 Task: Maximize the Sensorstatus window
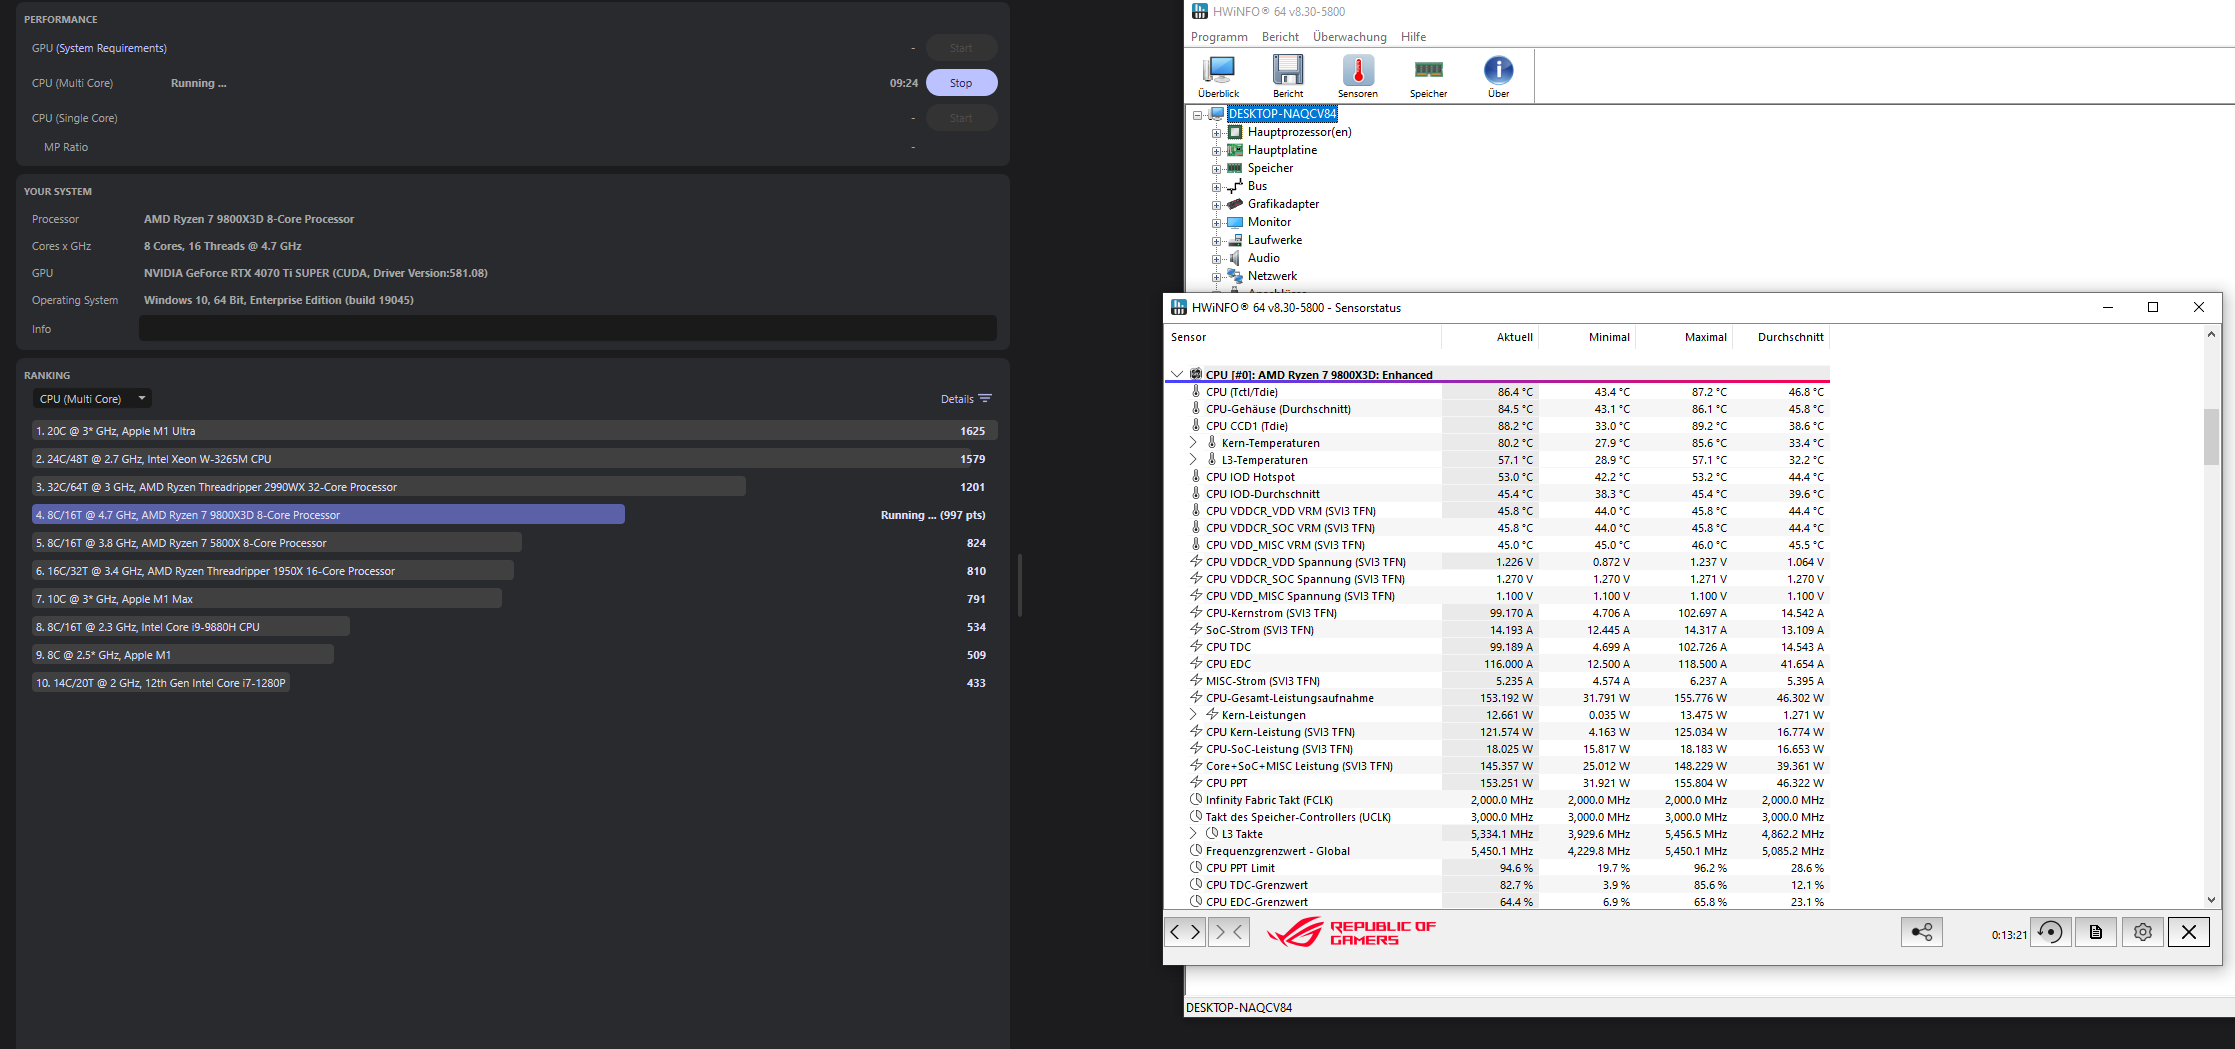click(x=2153, y=307)
